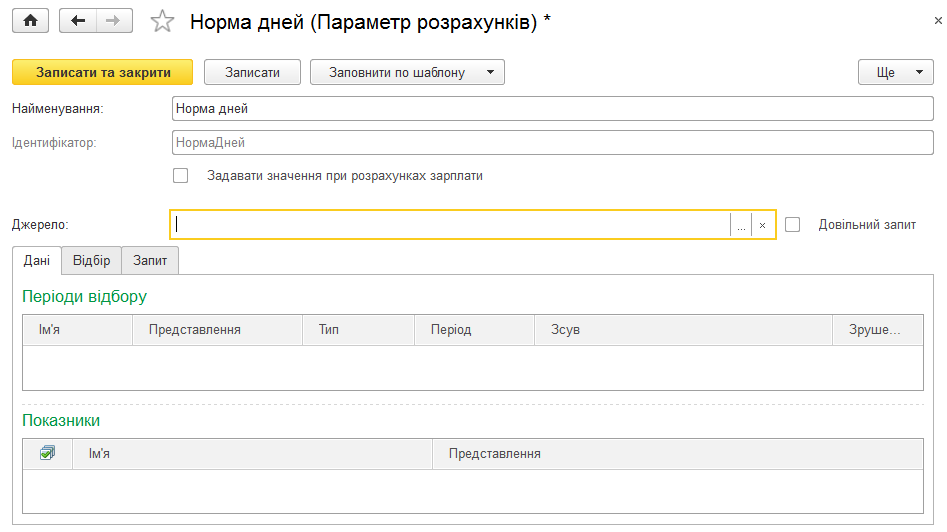Switch to the Дані tab
Viewport: 947px width, 532px height.
(37, 260)
